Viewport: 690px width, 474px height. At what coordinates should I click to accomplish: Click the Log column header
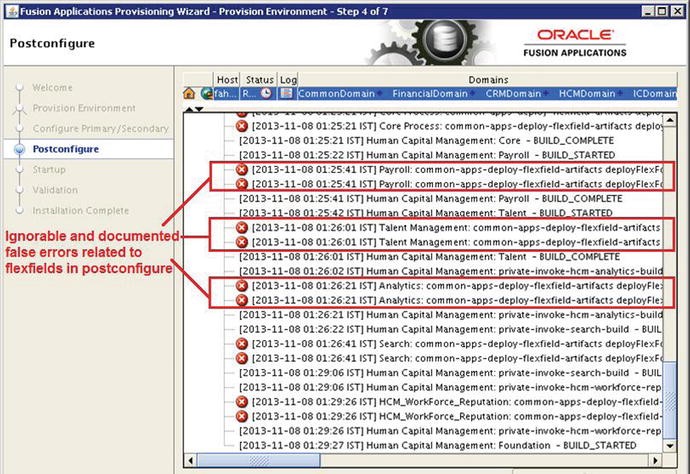click(288, 80)
